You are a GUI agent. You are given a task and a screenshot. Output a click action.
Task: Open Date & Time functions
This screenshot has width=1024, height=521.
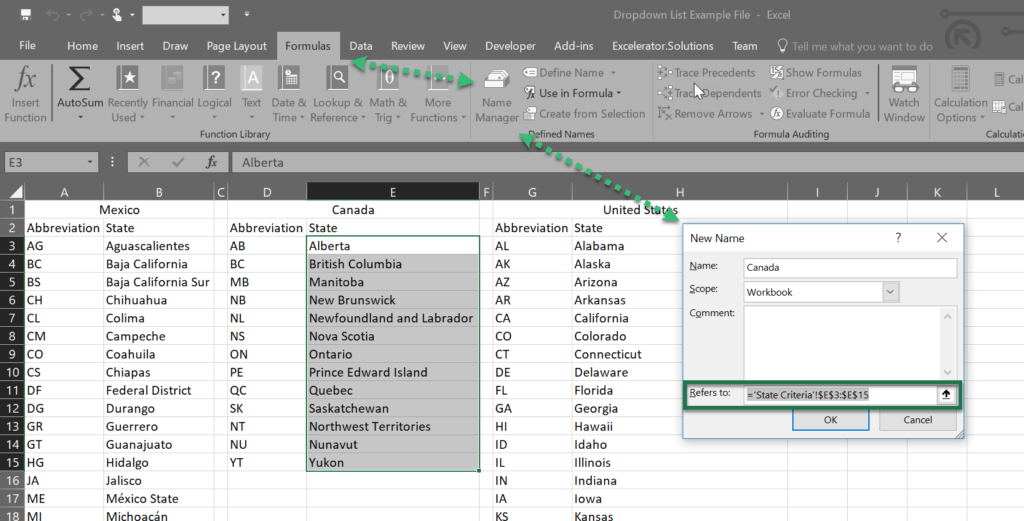coord(289,95)
